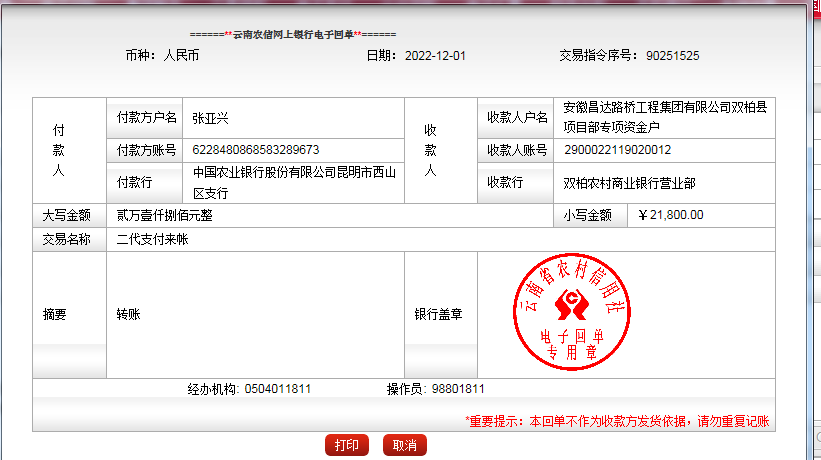Select operator number 98801811
The image size is (821, 460).
[x=457, y=389]
